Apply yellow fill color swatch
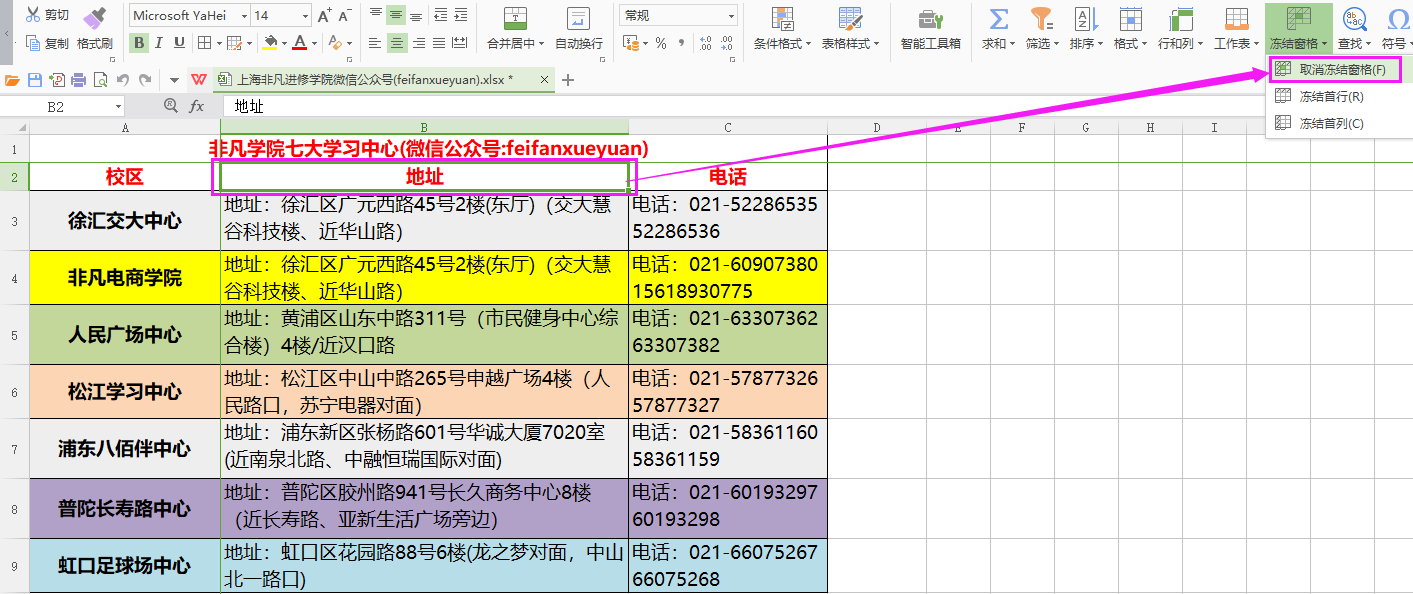Viewport: 1413px width, 594px height. 269,43
